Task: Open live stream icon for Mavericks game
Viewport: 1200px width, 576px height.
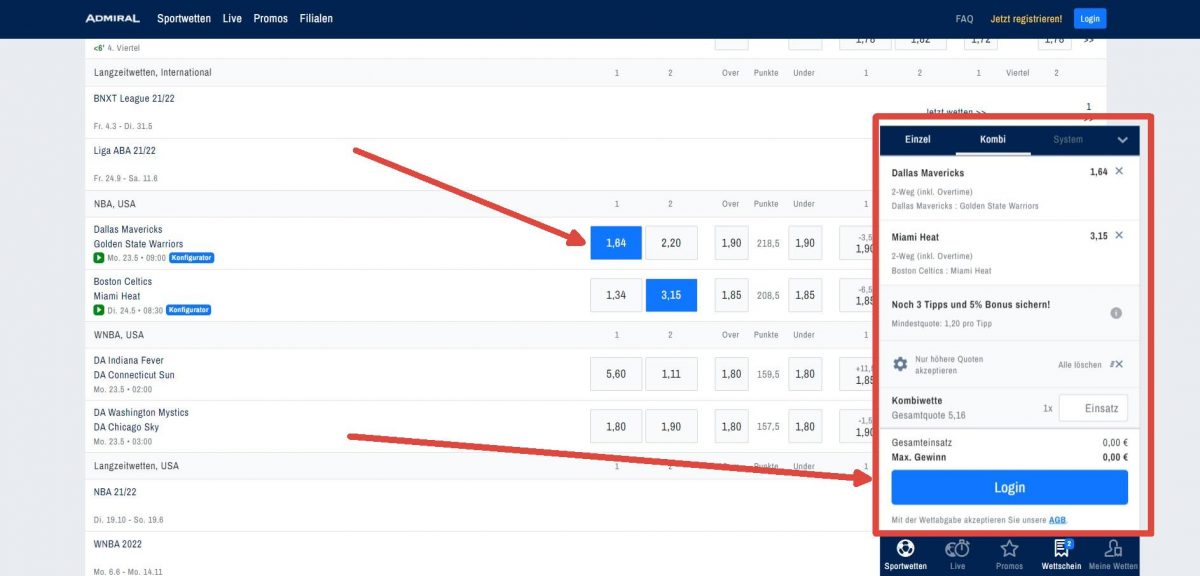Action: point(99,258)
